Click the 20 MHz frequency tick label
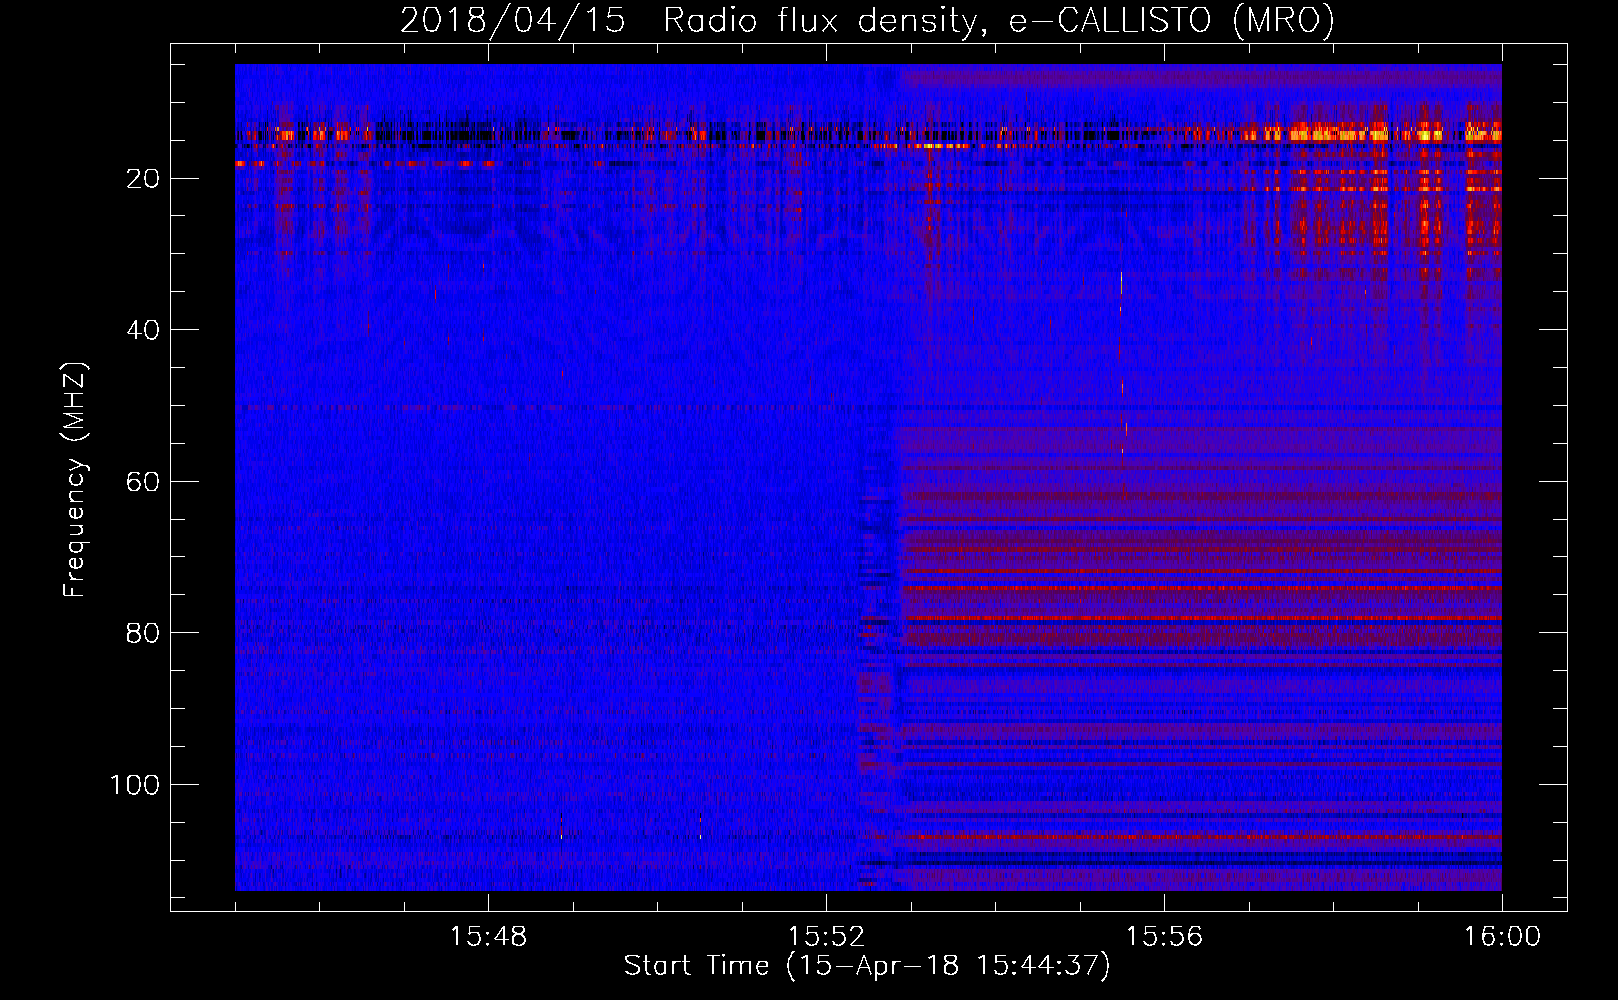Screen dimensions: 1618x1000 143,179
